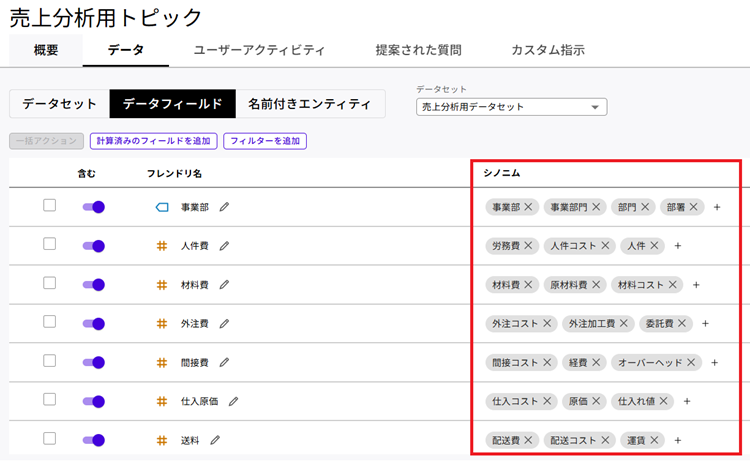The image size is (750, 461).
Task: Remove the 事業部門 synonym tag
Action: pyautogui.click(x=597, y=207)
